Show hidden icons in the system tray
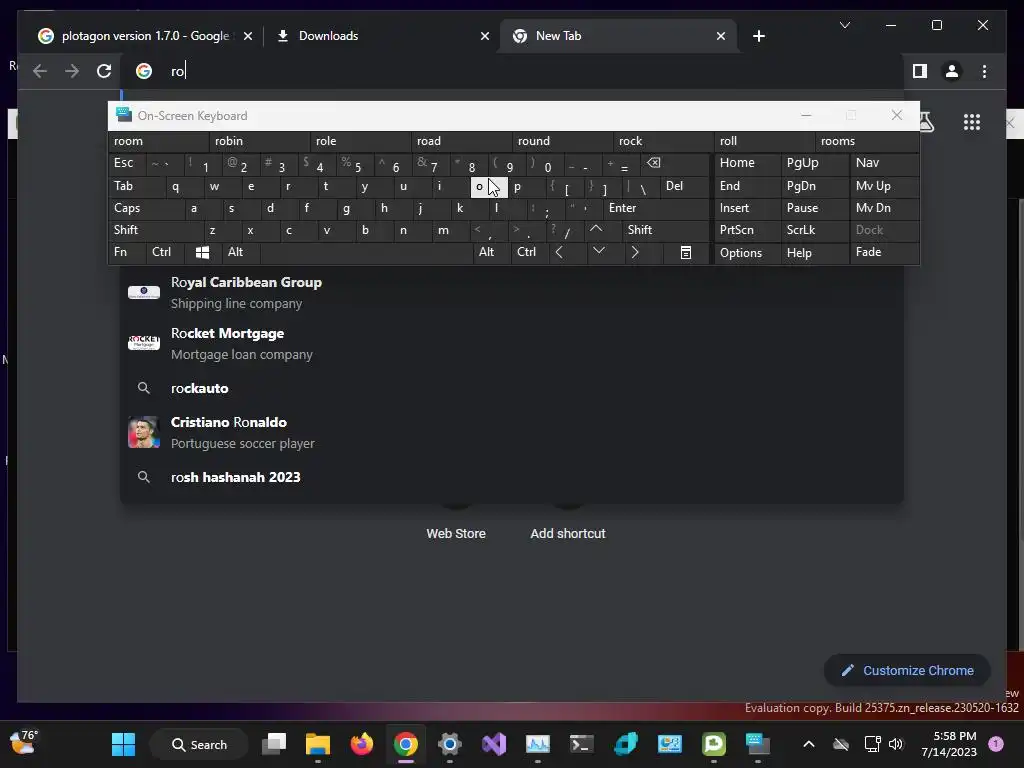Image resolution: width=1024 pixels, height=768 pixels. [x=808, y=744]
